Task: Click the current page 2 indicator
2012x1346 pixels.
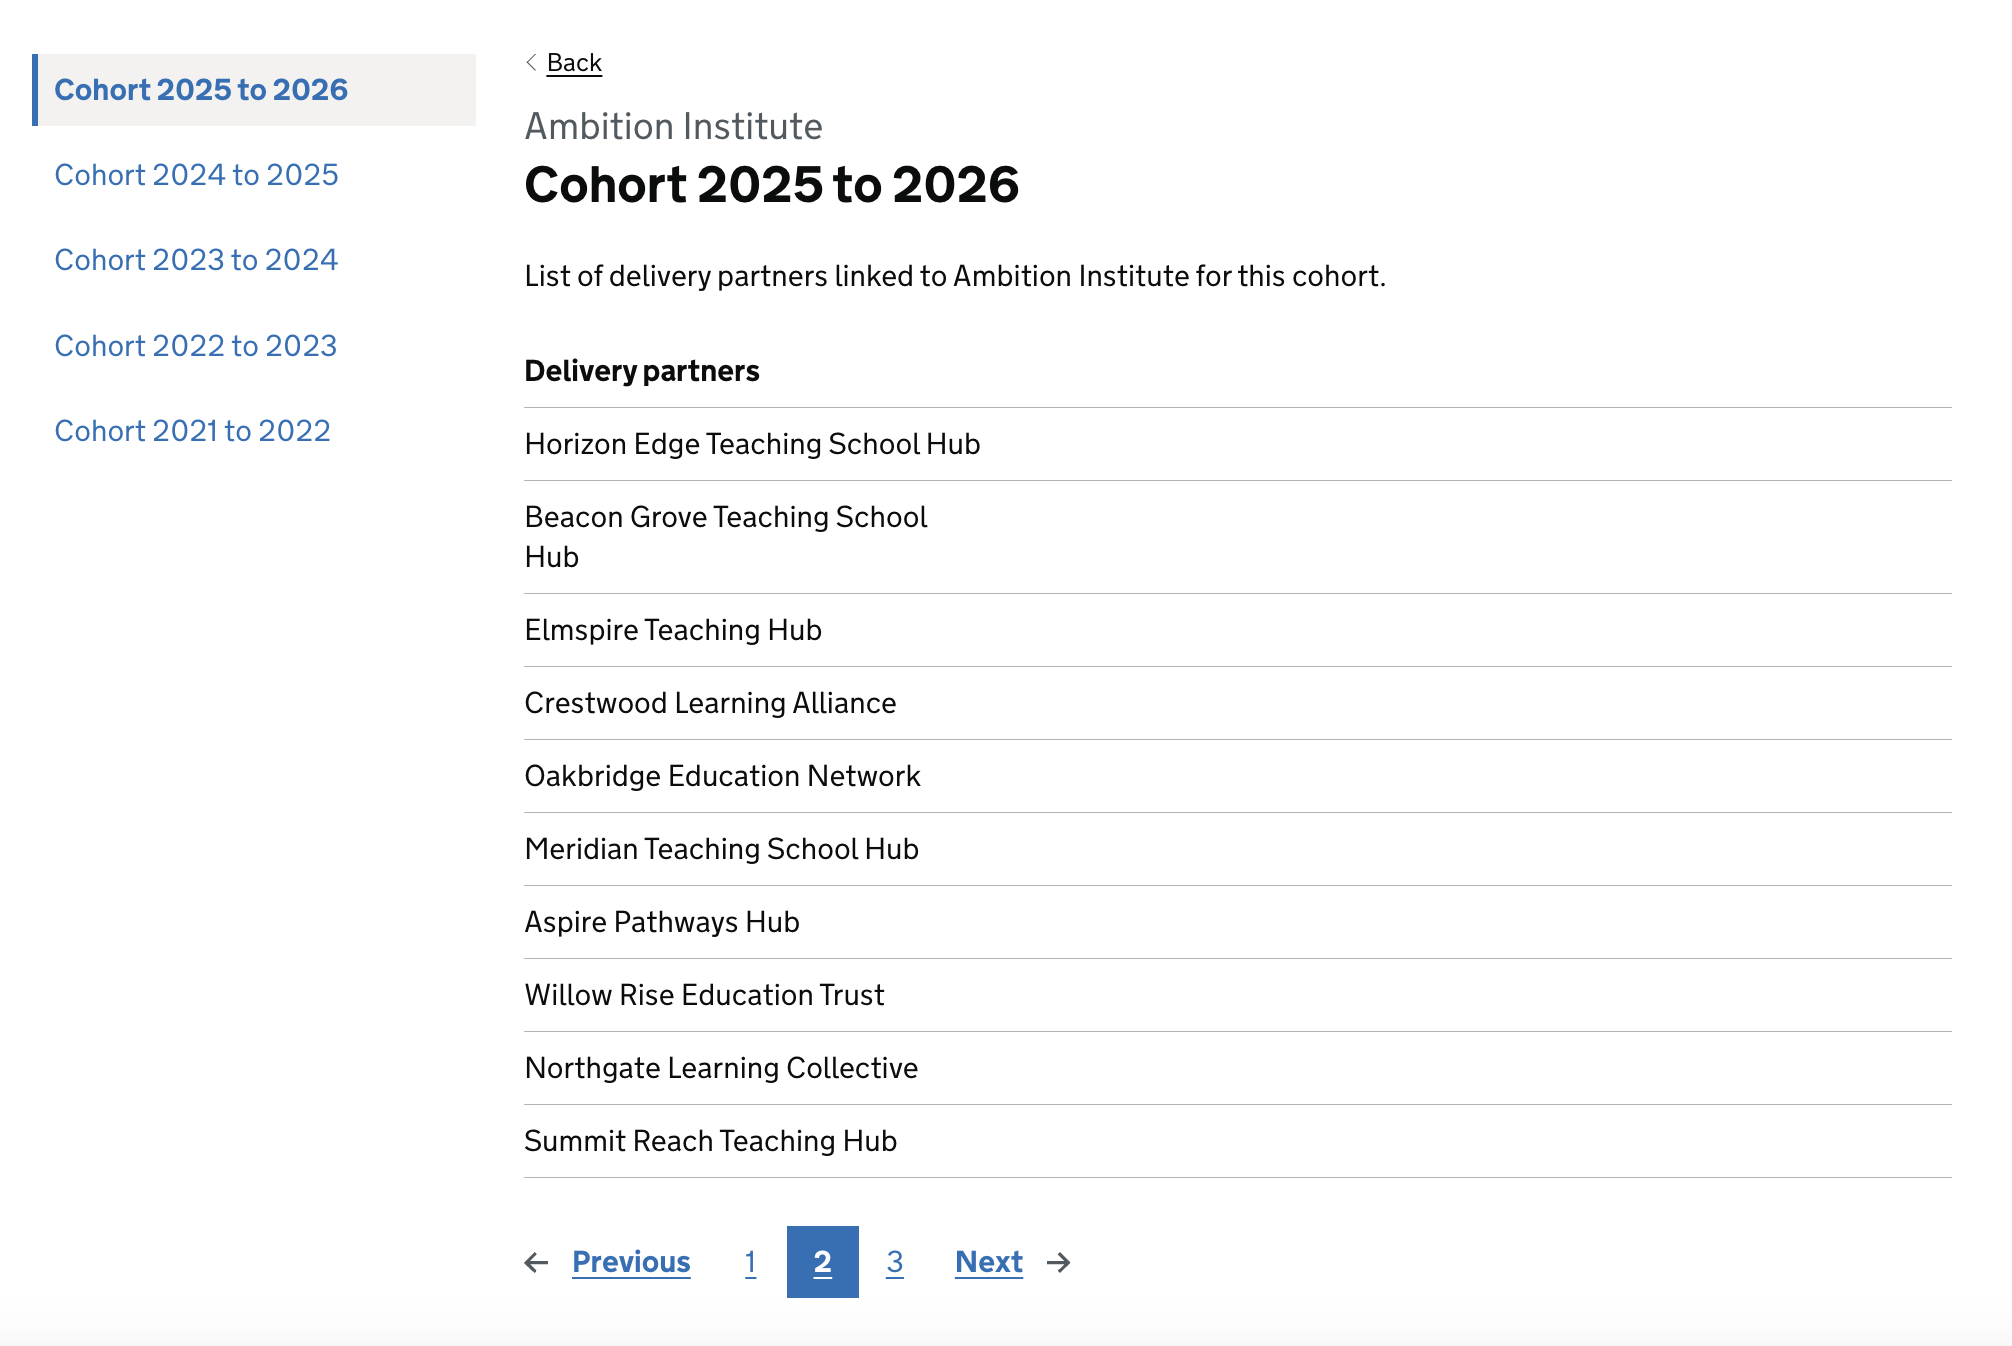Action: (x=822, y=1263)
